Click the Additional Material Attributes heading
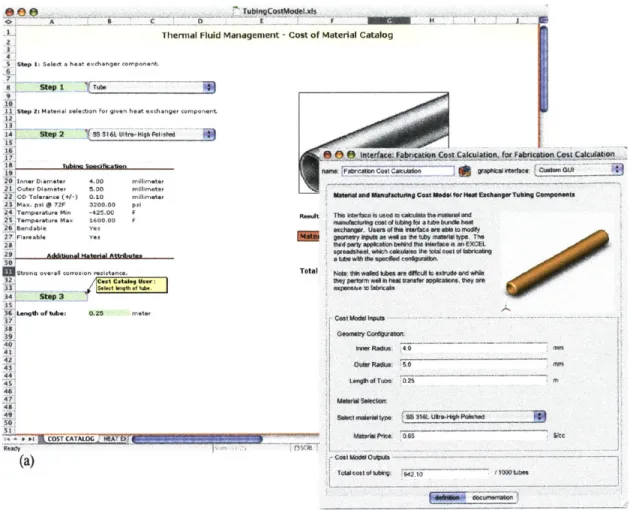 point(94,256)
